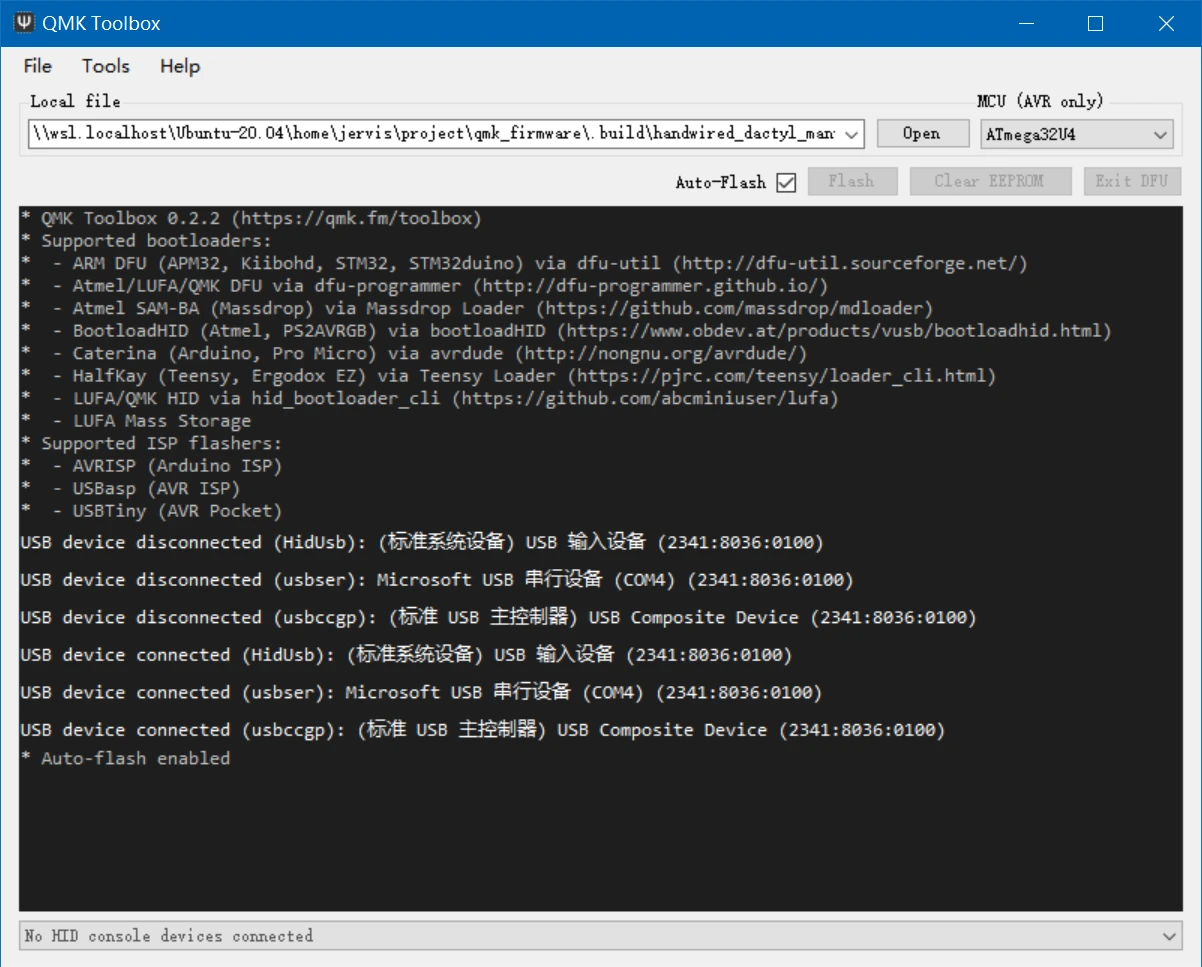Click the 'MCU (AVR only)' label
Screen dimensions: 1202x967
pyautogui.click(x=1040, y=101)
